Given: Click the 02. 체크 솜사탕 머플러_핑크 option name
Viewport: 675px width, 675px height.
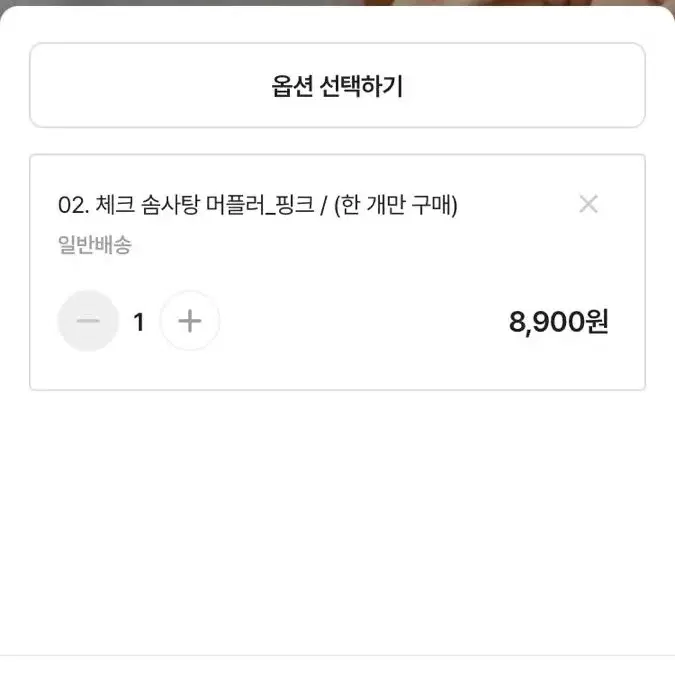Looking at the screenshot, I should pos(186,204).
